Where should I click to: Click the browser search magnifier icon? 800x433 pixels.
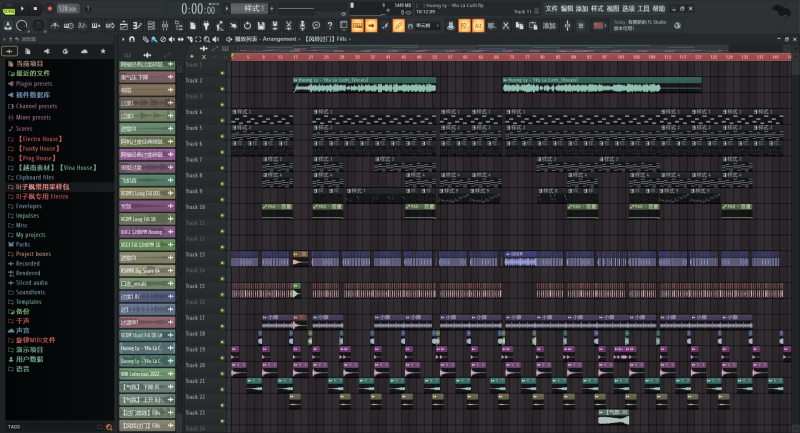(x=109, y=427)
